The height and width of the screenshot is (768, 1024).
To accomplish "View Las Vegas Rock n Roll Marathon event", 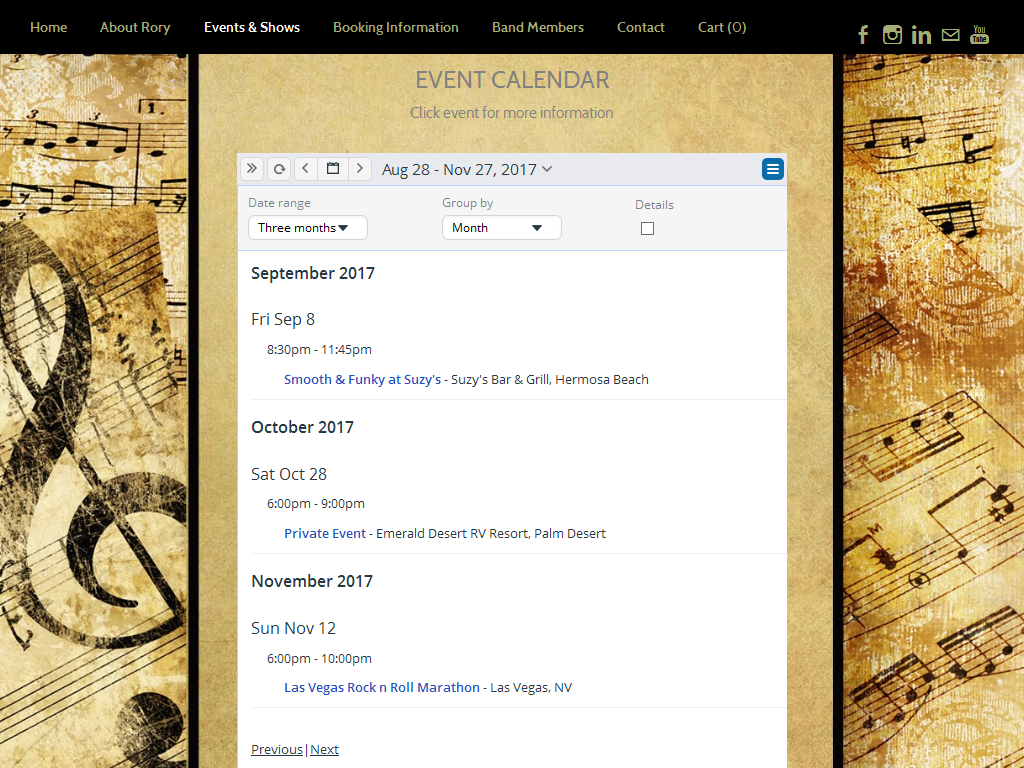I will [x=381, y=688].
